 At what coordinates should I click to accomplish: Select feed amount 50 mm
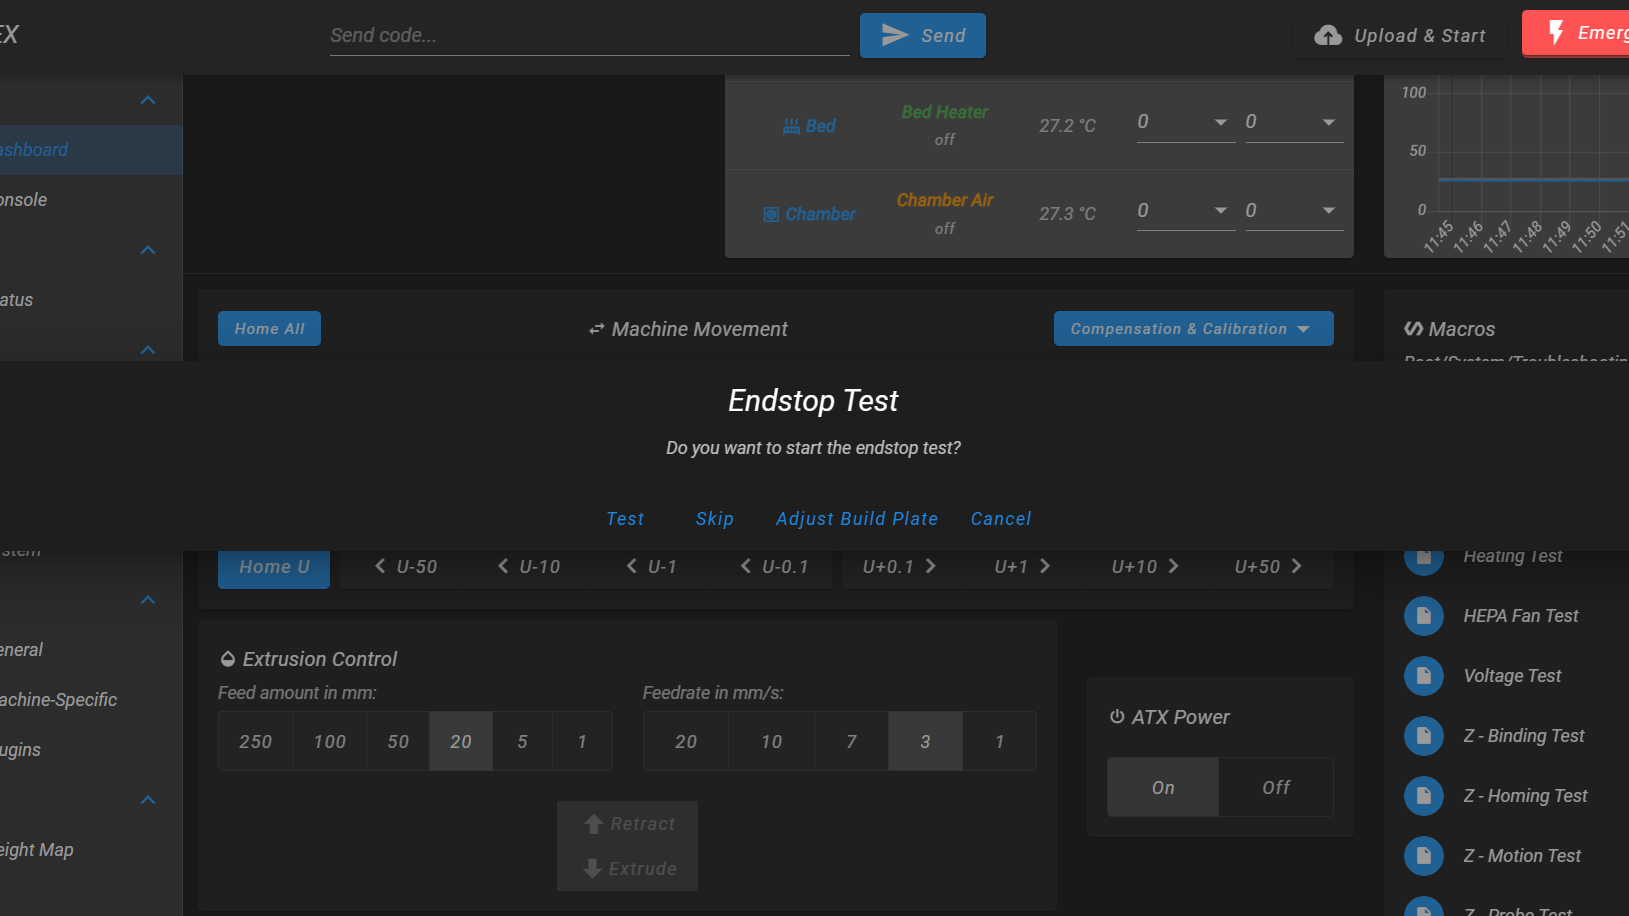pos(398,741)
